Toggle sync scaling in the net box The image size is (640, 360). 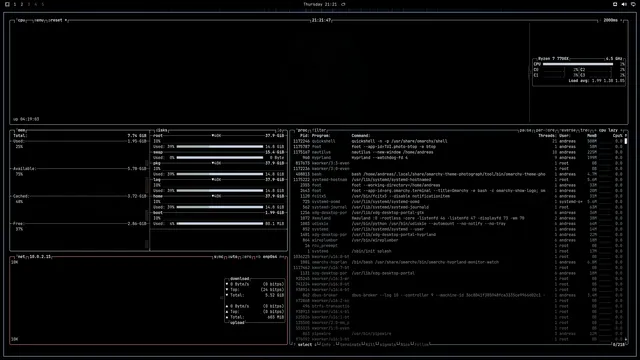[x=218, y=257]
